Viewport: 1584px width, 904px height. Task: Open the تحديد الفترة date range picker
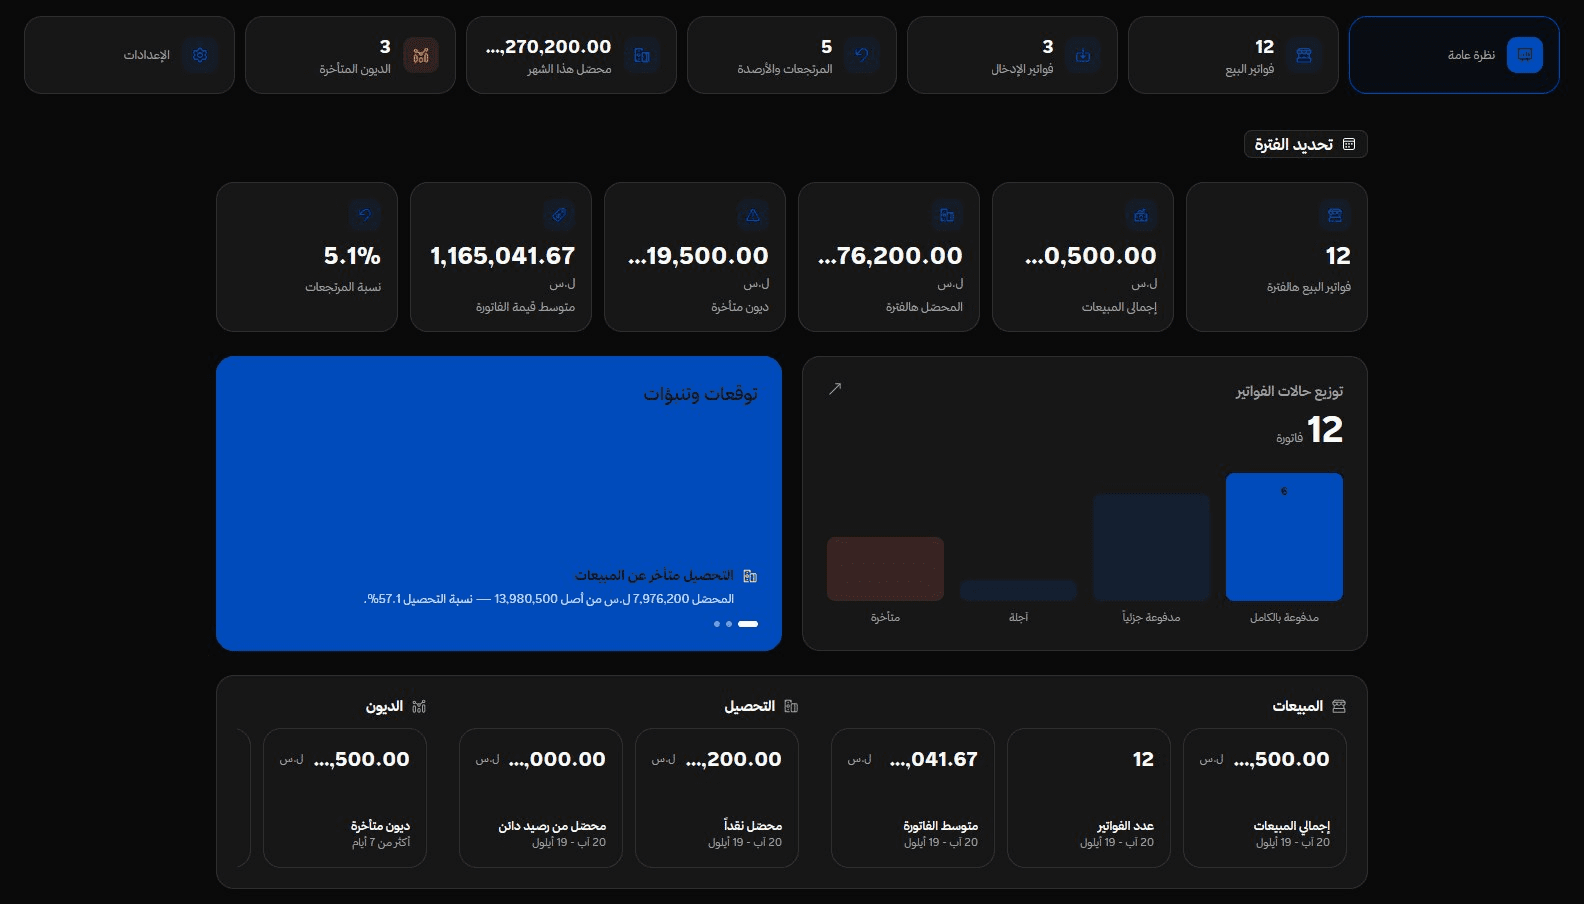(1306, 144)
